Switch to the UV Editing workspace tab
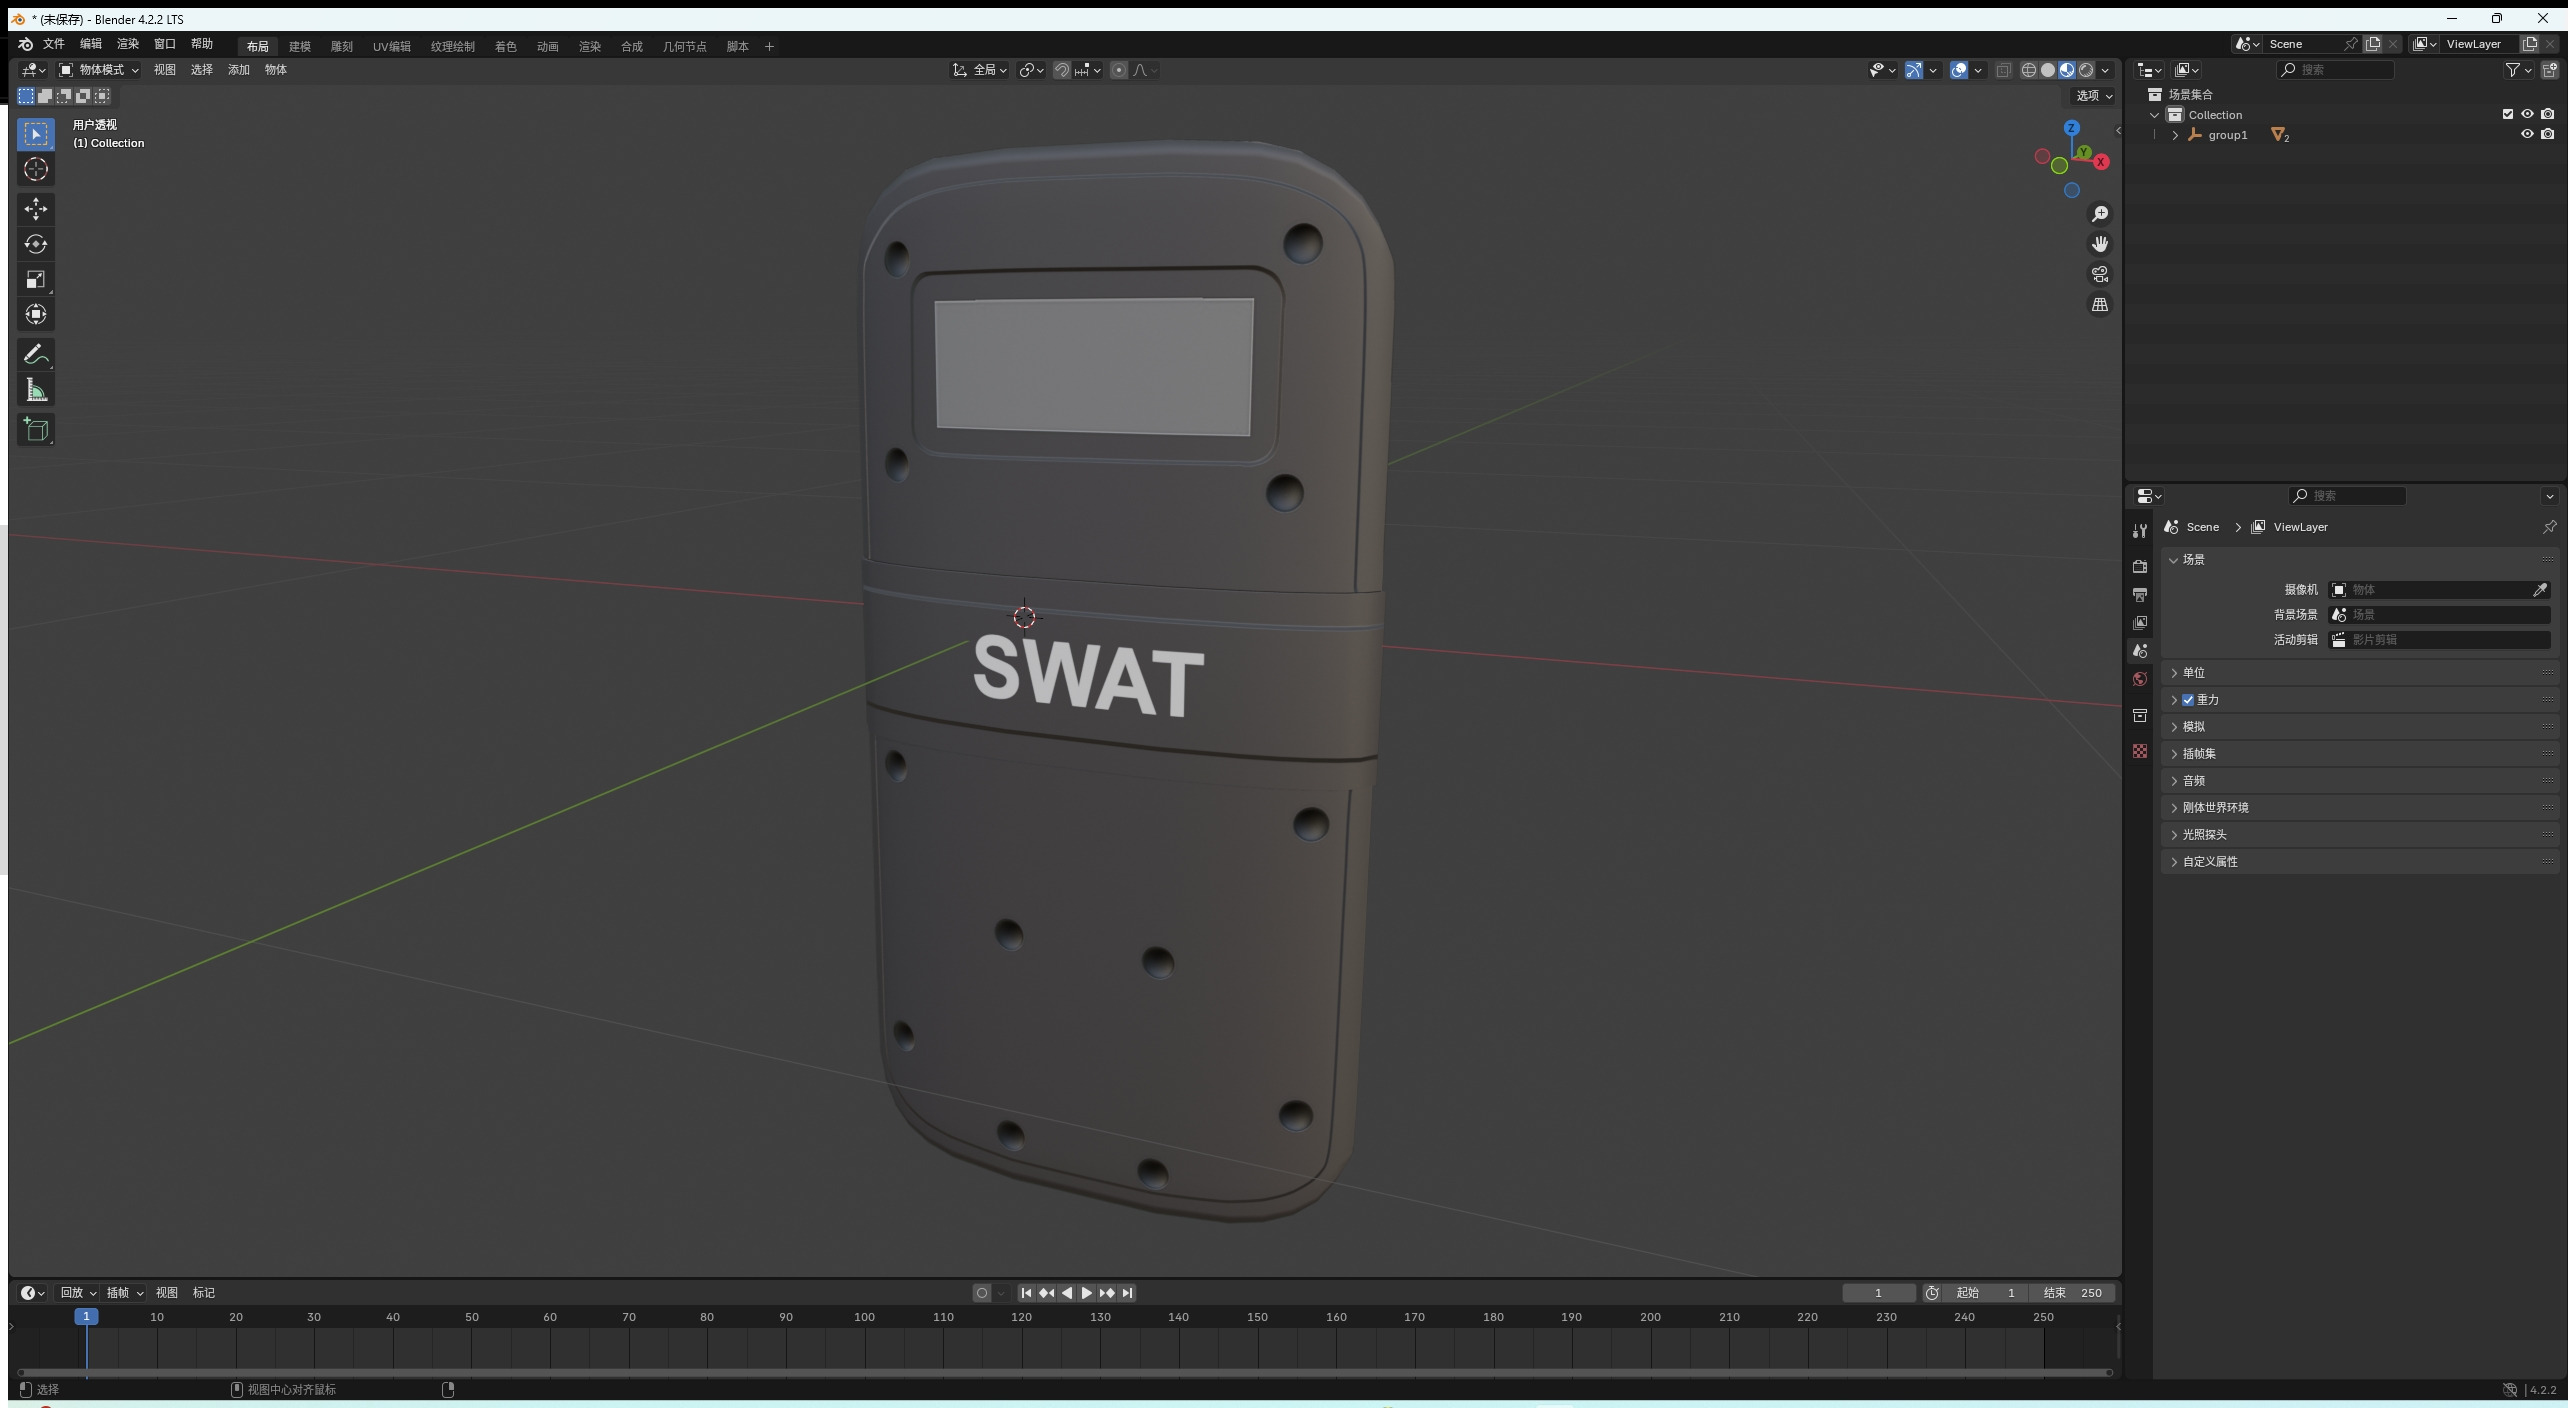This screenshot has width=2568, height=1408. (391, 46)
